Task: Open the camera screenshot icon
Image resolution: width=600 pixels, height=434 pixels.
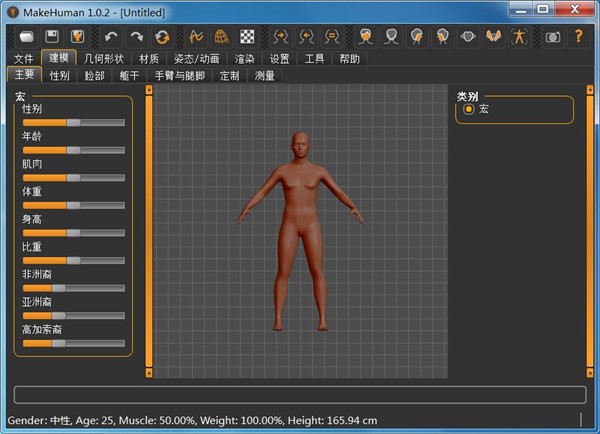Action: (553, 37)
